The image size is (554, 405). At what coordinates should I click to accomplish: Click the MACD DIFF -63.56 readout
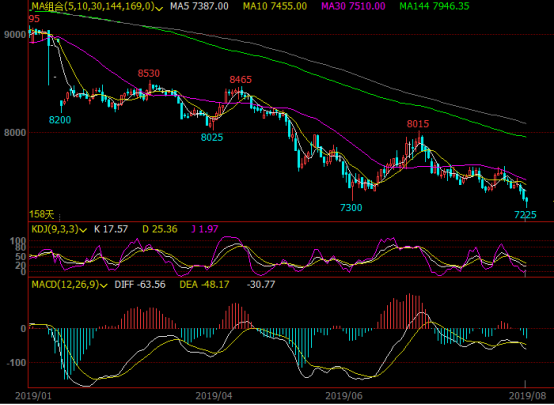[140, 285]
